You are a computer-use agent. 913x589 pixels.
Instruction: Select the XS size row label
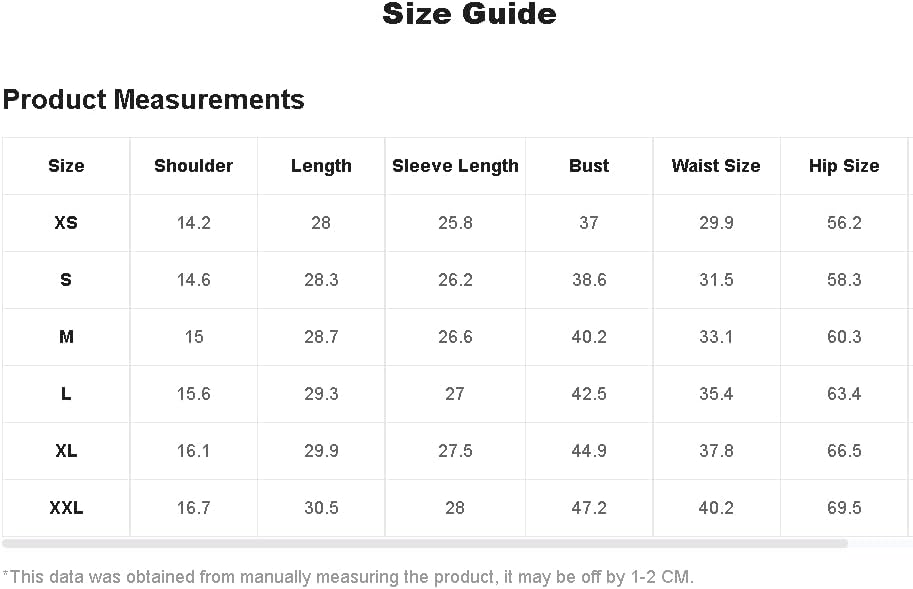(66, 223)
